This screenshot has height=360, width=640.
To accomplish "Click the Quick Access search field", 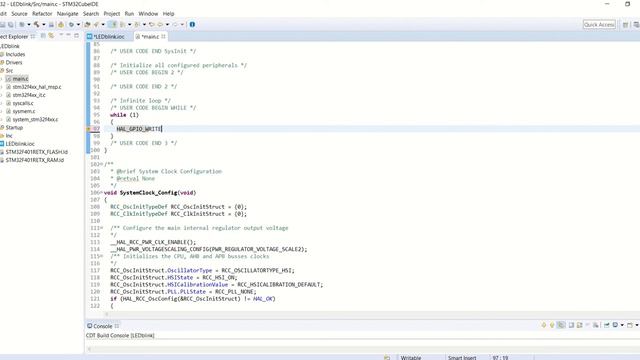I will pyautogui.click(x=599, y=24).
